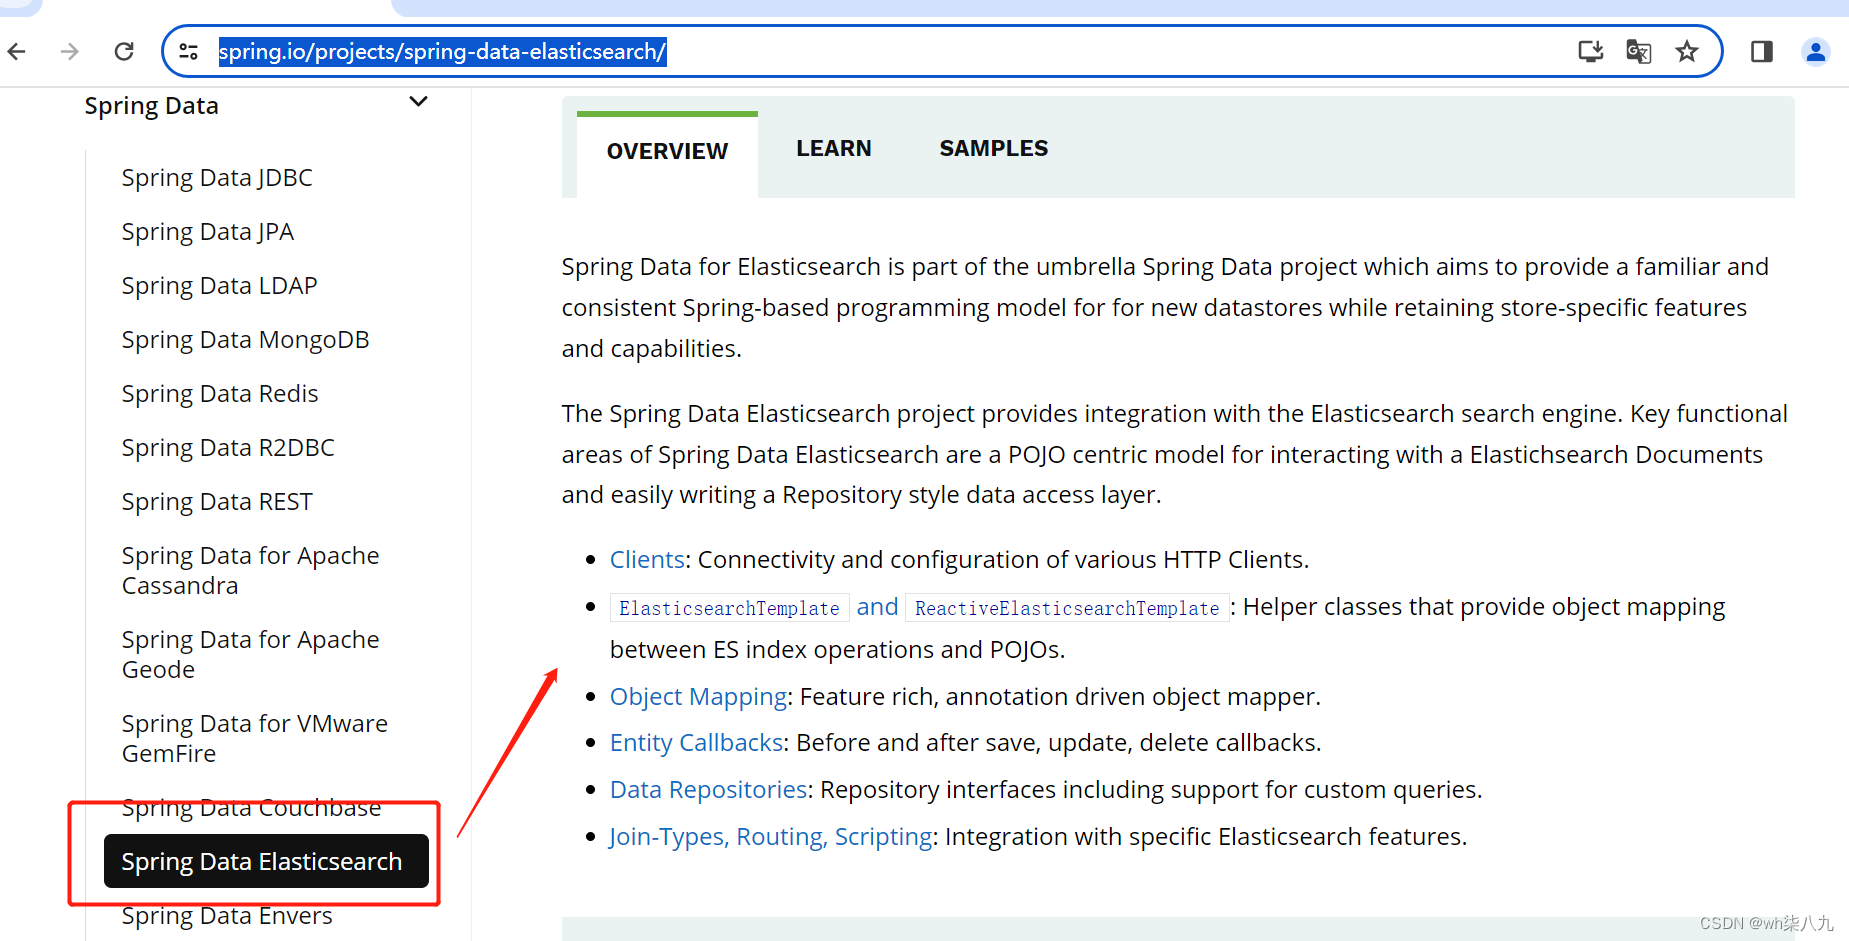Viewport: 1849px width, 941px height.
Task: Open the ReactiveElasticsearchTemplate link
Action: (x=1066, y=608)
